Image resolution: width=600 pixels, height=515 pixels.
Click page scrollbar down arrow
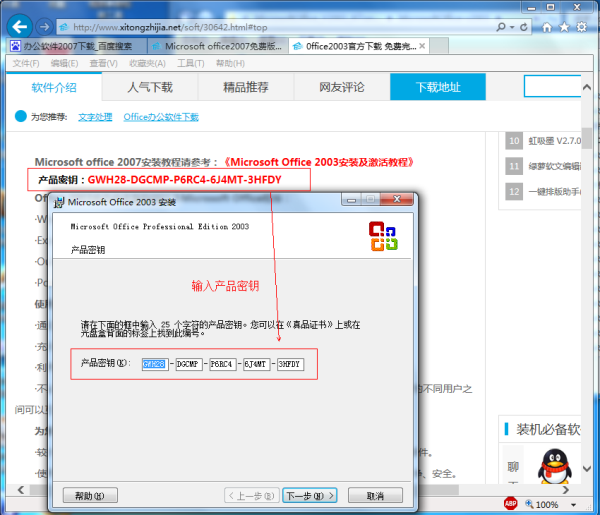point(587,468)
